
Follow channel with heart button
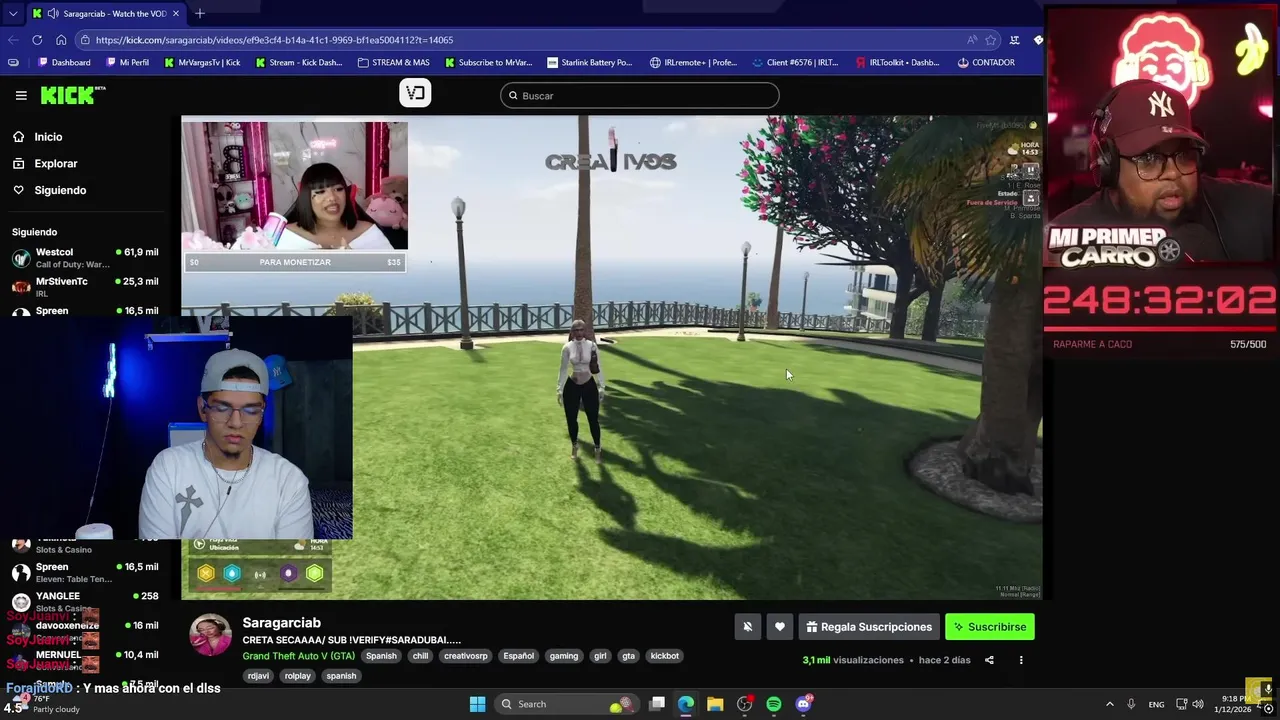[780, 627]
